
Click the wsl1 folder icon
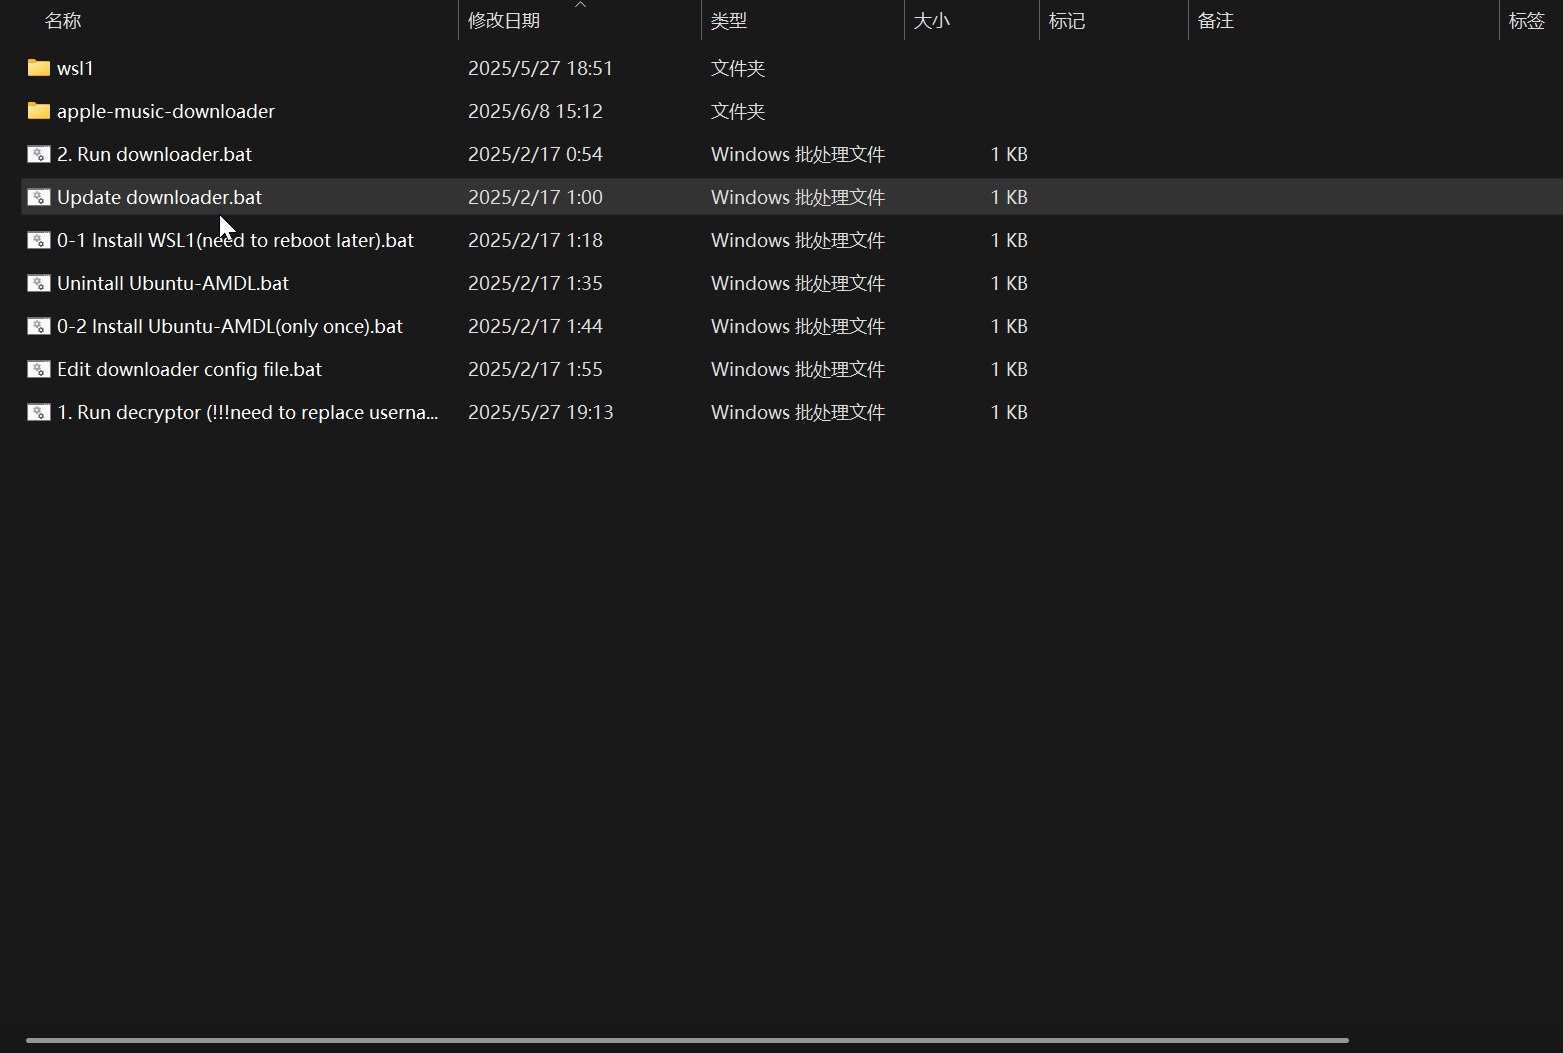pyautogui.click(x=38, y=68)
